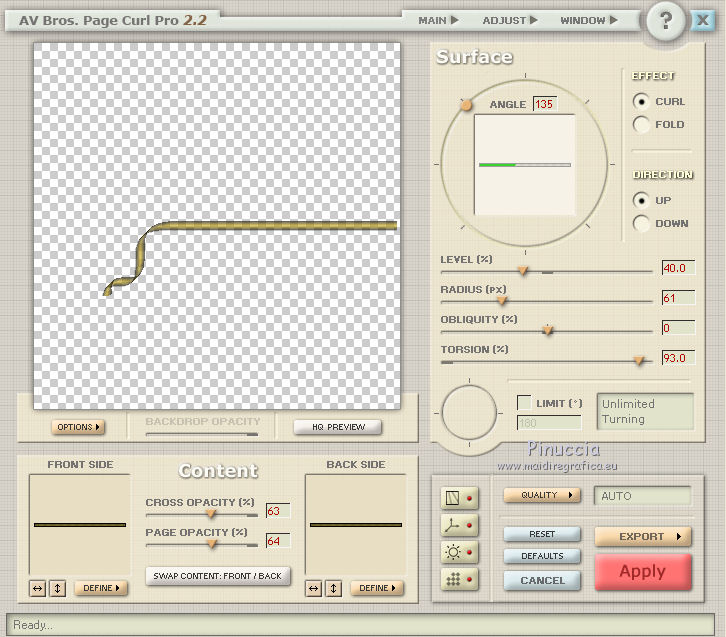Toggle the surface panel icon button
726x637 pixels.
459,498
